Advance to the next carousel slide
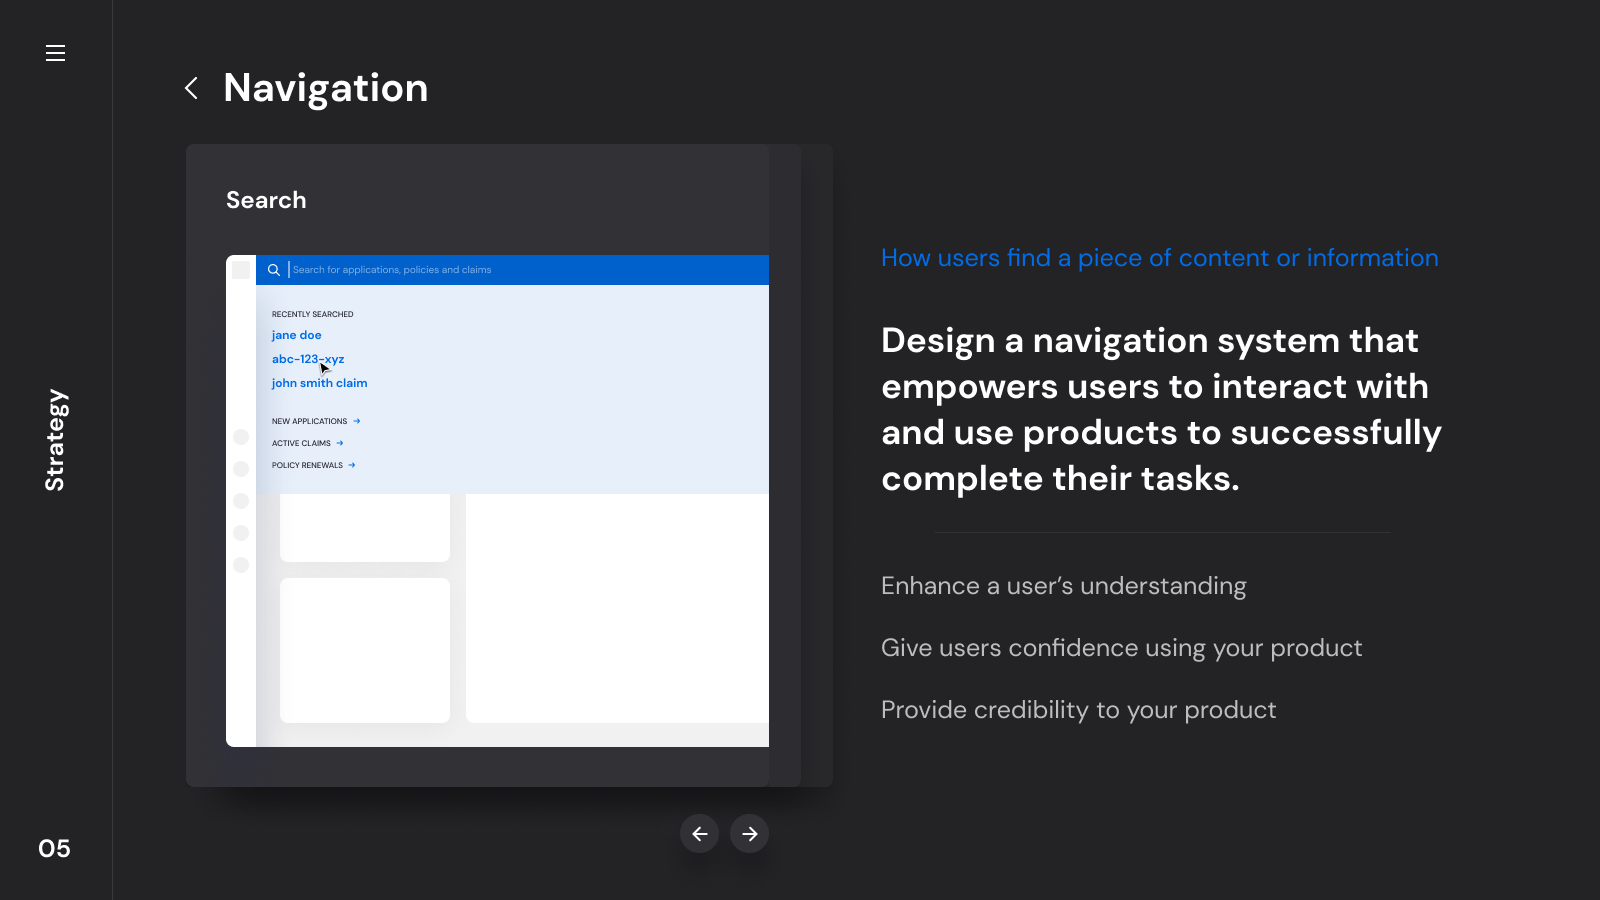Viewport: 1600px width, 900px height. pyautogui.click(x=749, y=834)
